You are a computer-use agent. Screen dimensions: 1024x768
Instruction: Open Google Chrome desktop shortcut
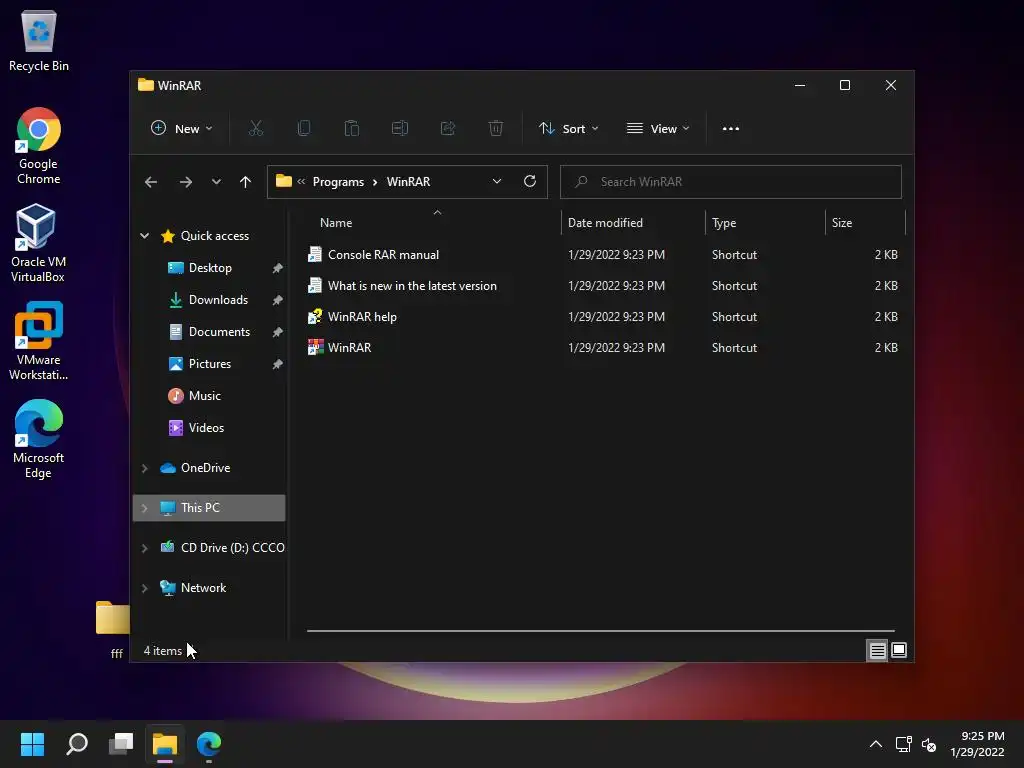coord(39,146)
